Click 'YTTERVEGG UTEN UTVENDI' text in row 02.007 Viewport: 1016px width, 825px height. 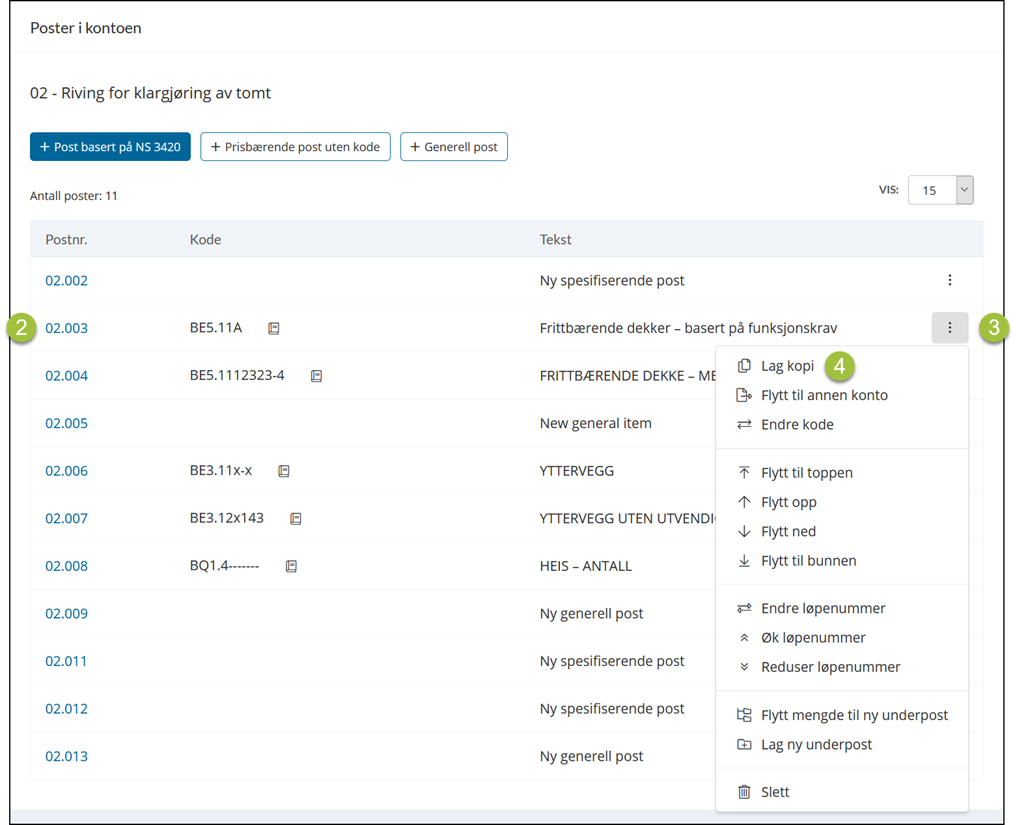click(x=627, y=518)
